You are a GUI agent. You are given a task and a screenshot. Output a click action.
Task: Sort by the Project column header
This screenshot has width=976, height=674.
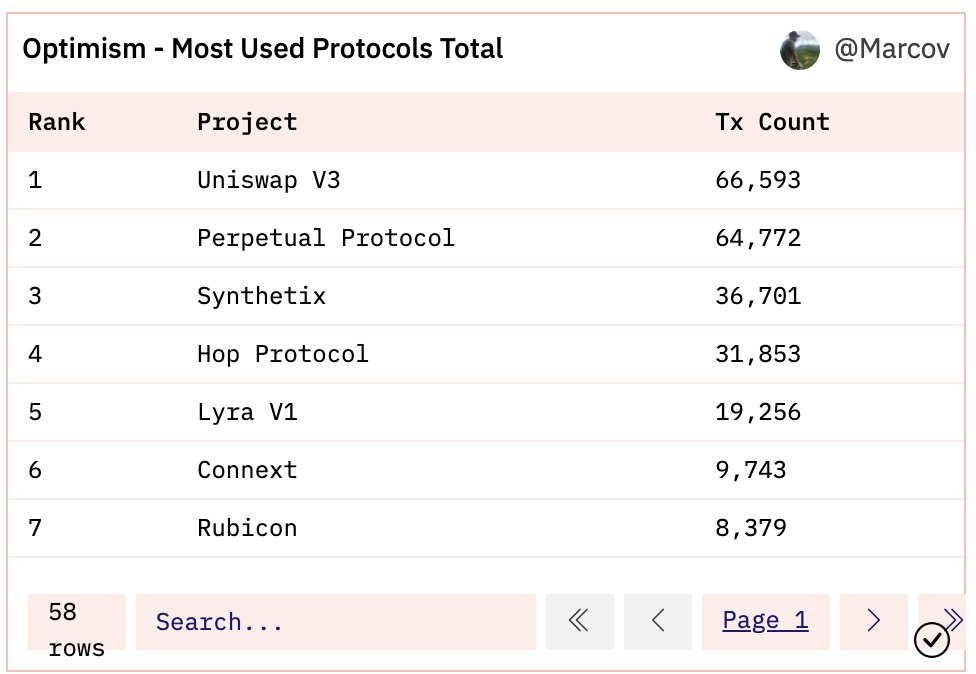(x=247, y=123)
